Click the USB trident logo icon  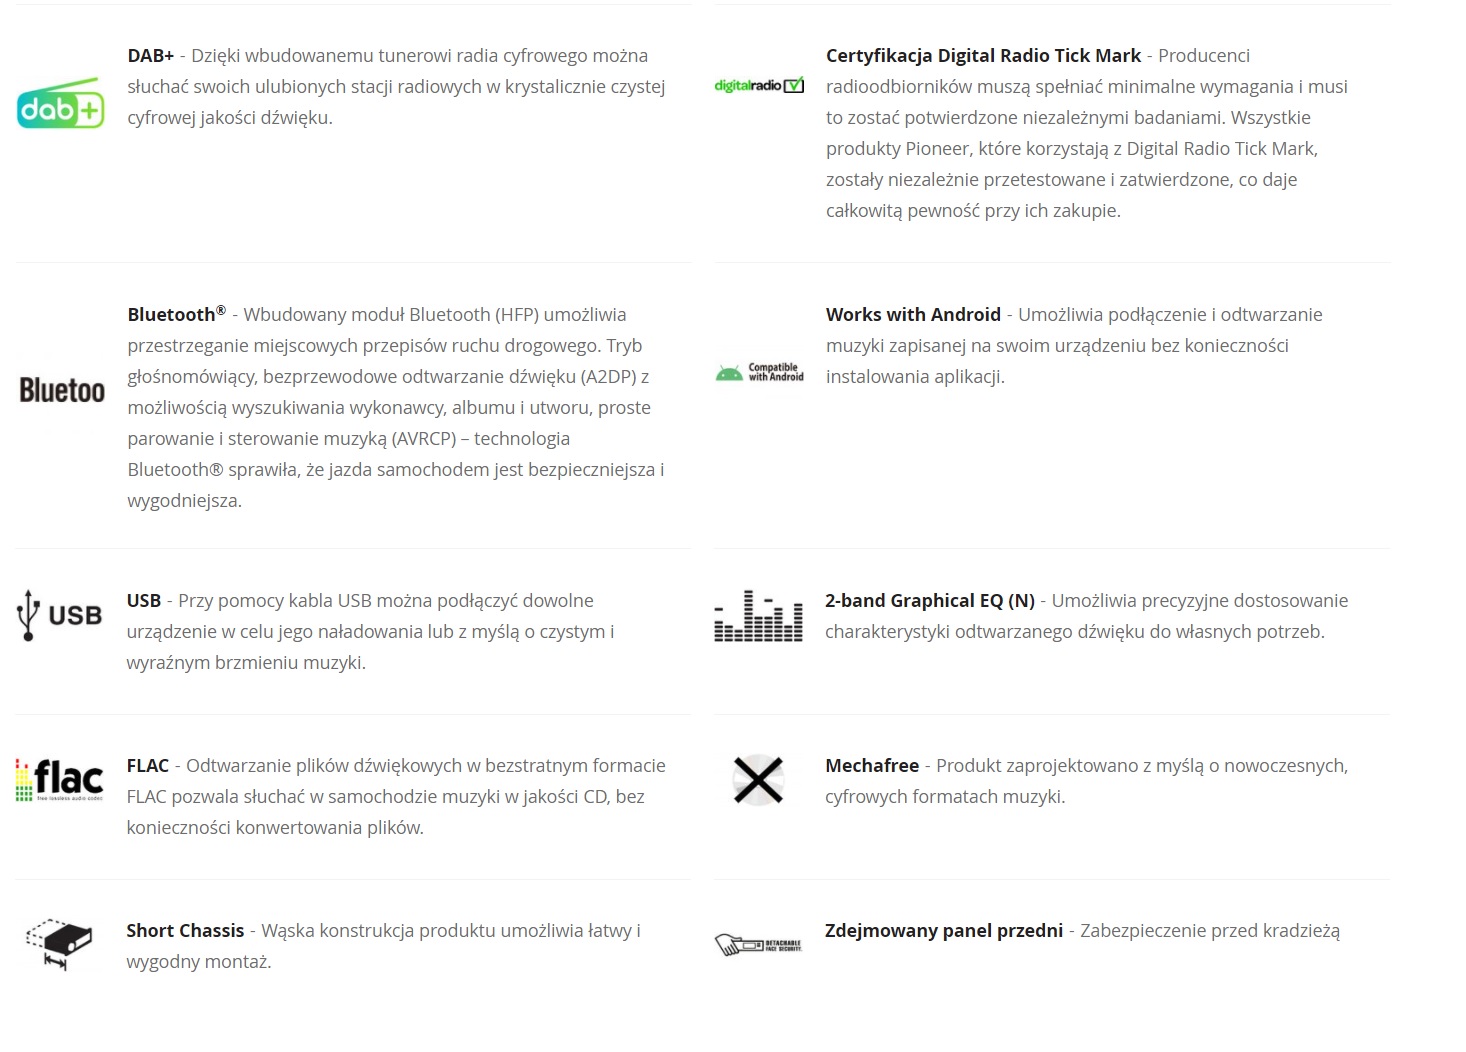click(x=60, y=614)
